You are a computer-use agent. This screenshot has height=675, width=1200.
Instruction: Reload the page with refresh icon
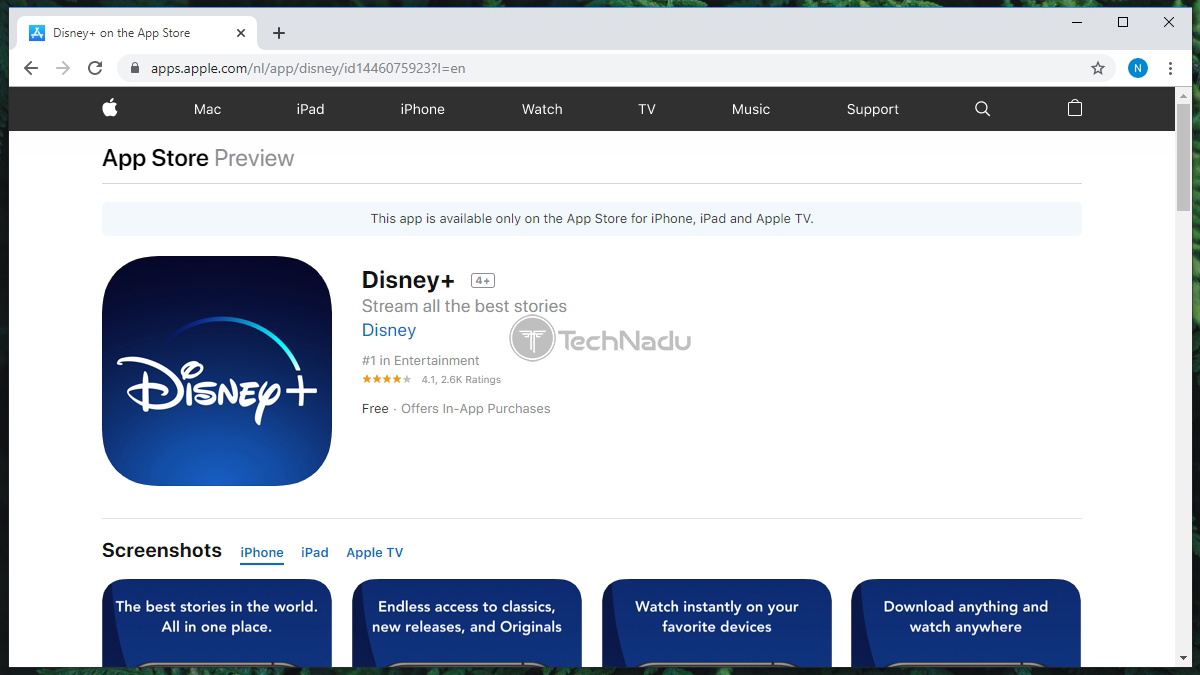(95, 68)
